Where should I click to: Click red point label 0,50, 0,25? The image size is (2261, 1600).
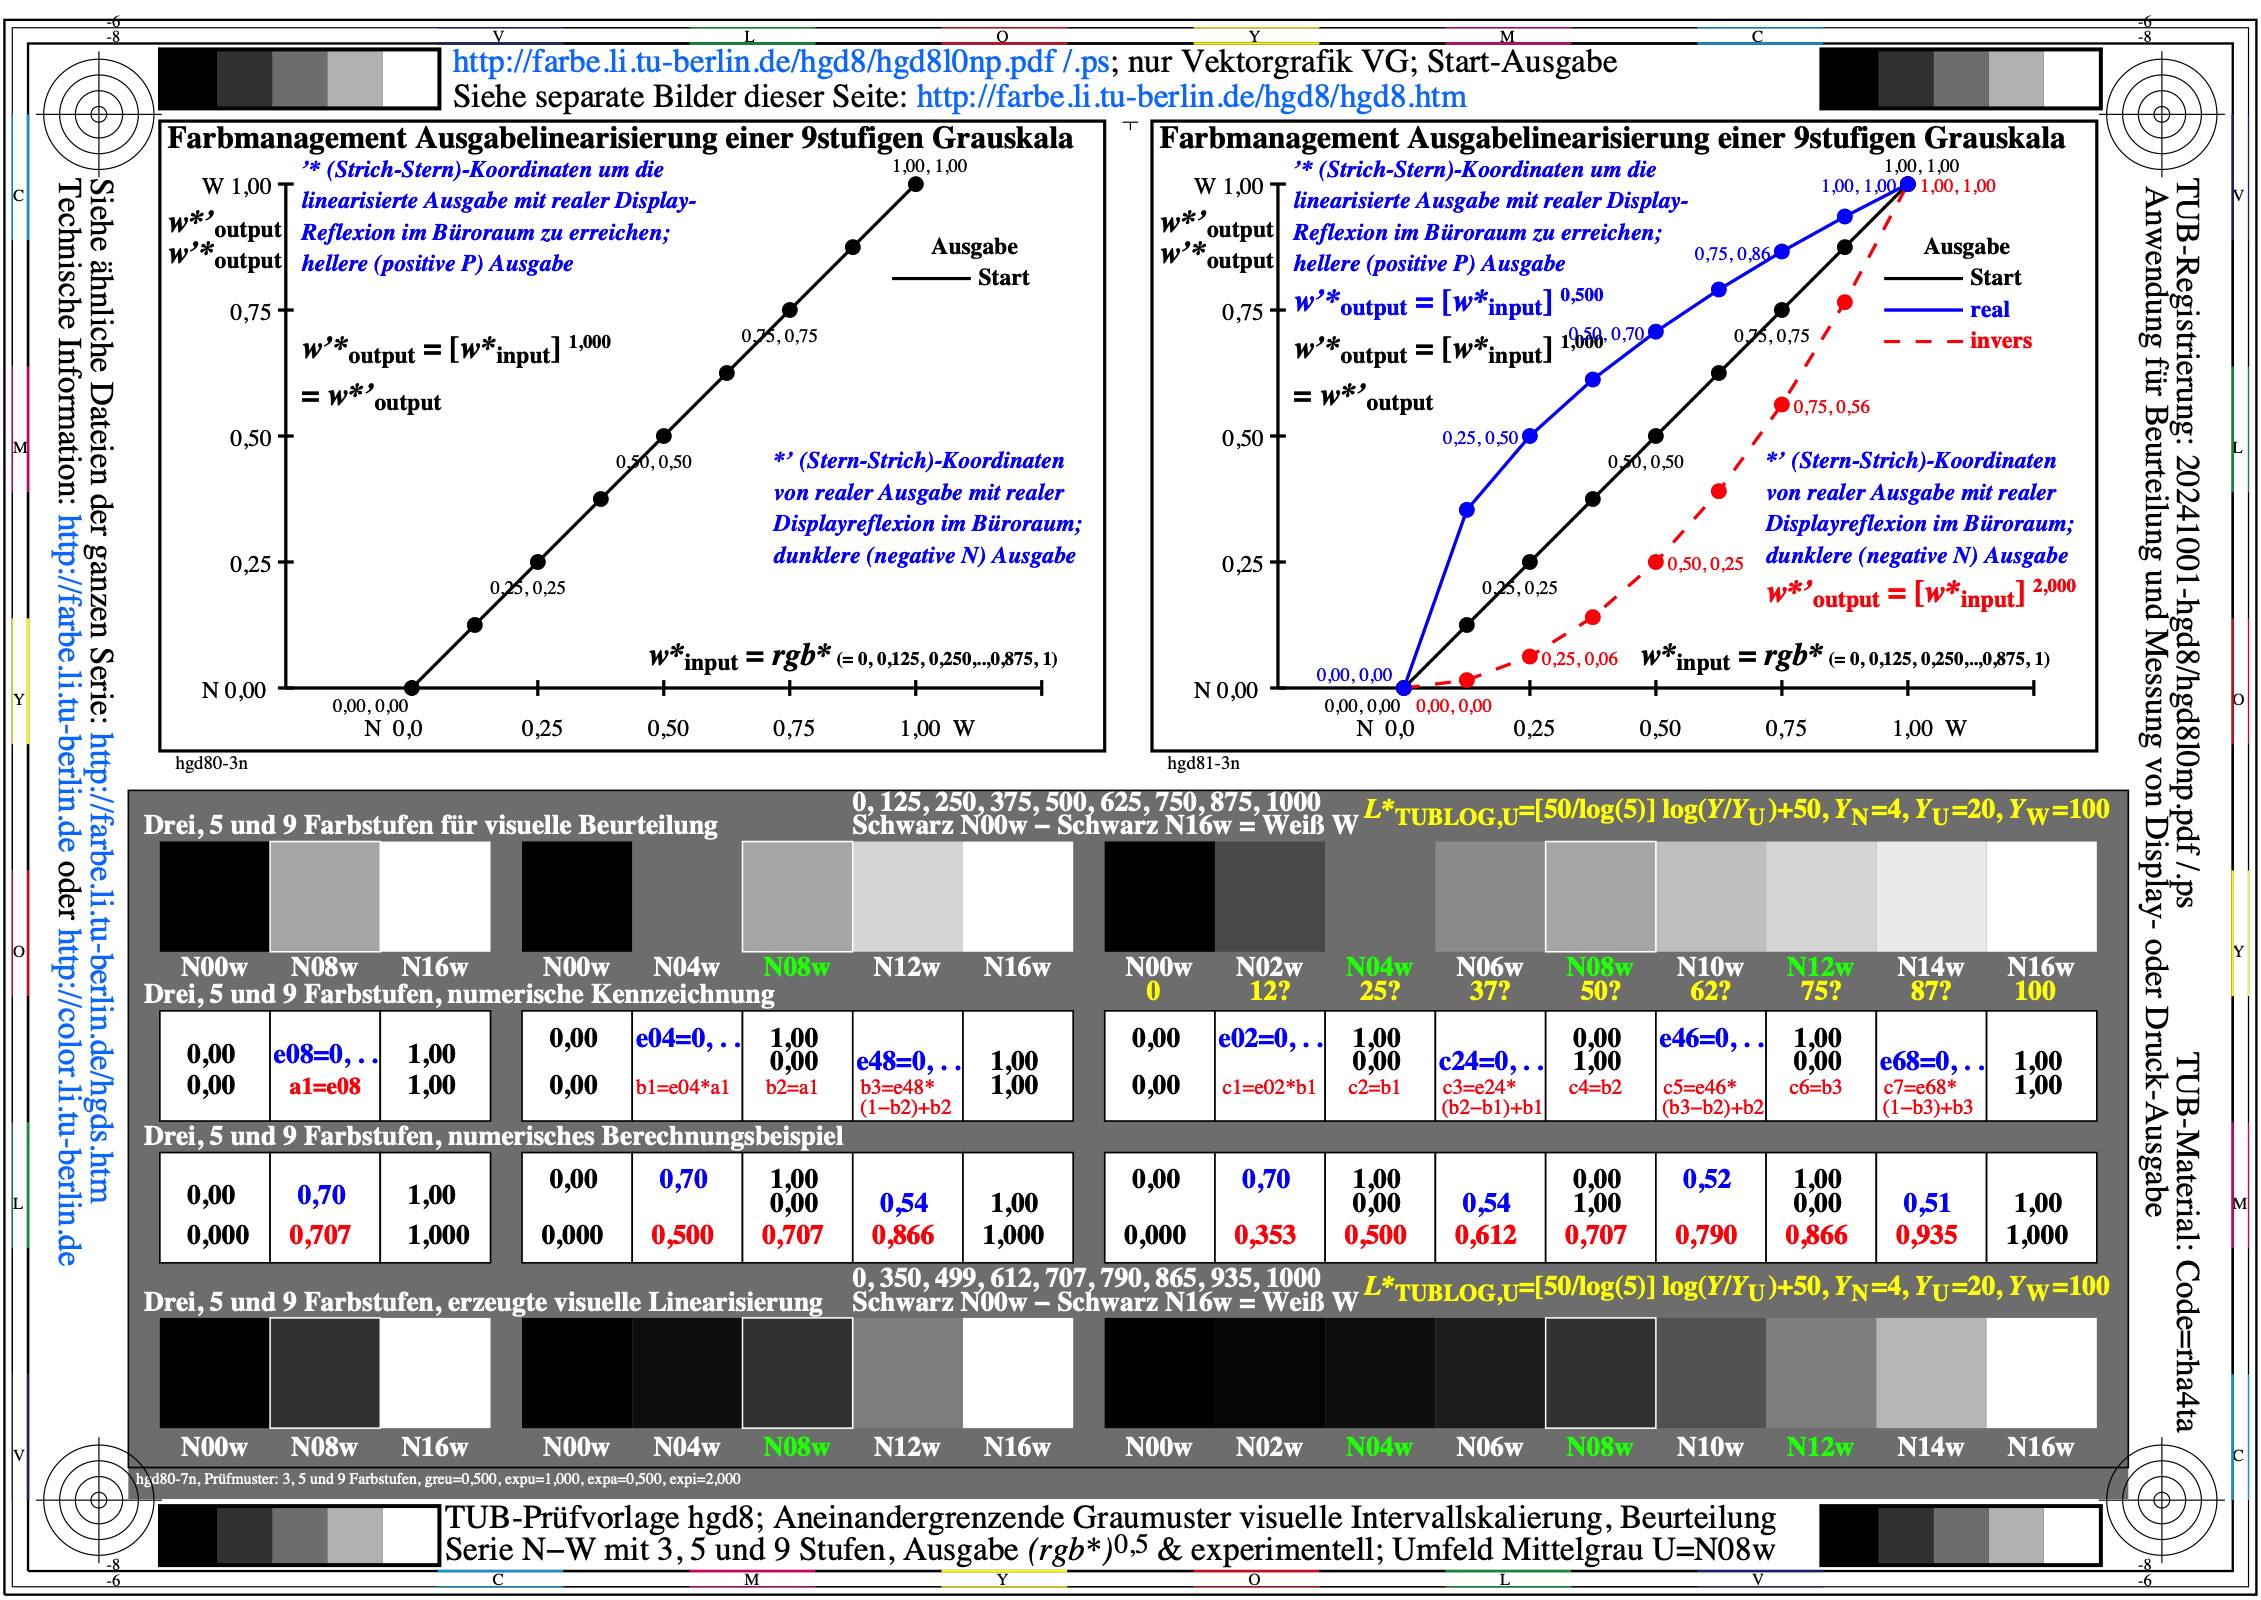click(1705, 564)
